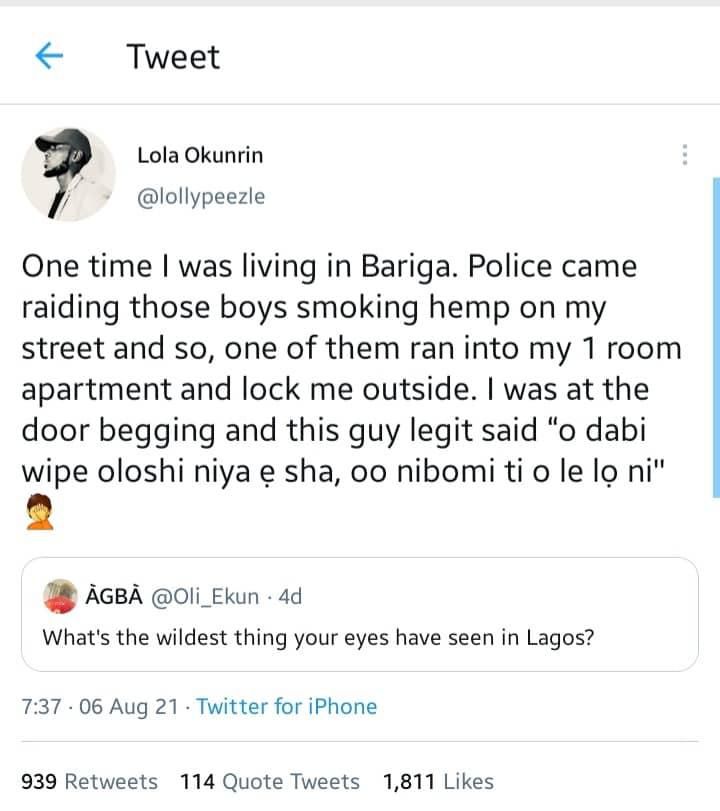
Task: Open the tweet's three-dot options menu
Action: [x=684, y=152]
